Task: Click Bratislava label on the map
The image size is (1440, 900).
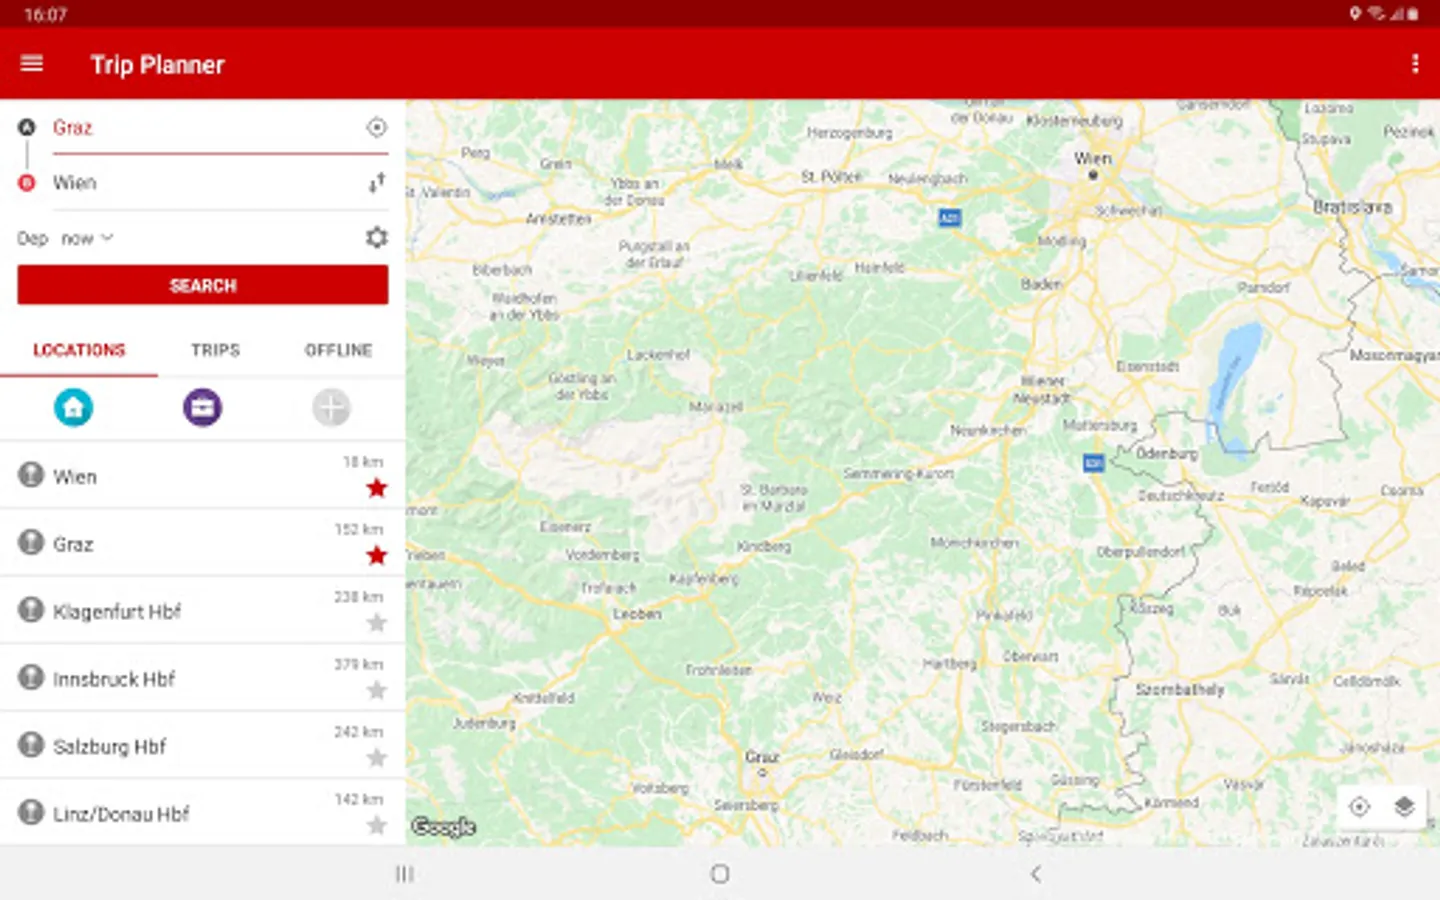Action: (x=1352, y=207)
